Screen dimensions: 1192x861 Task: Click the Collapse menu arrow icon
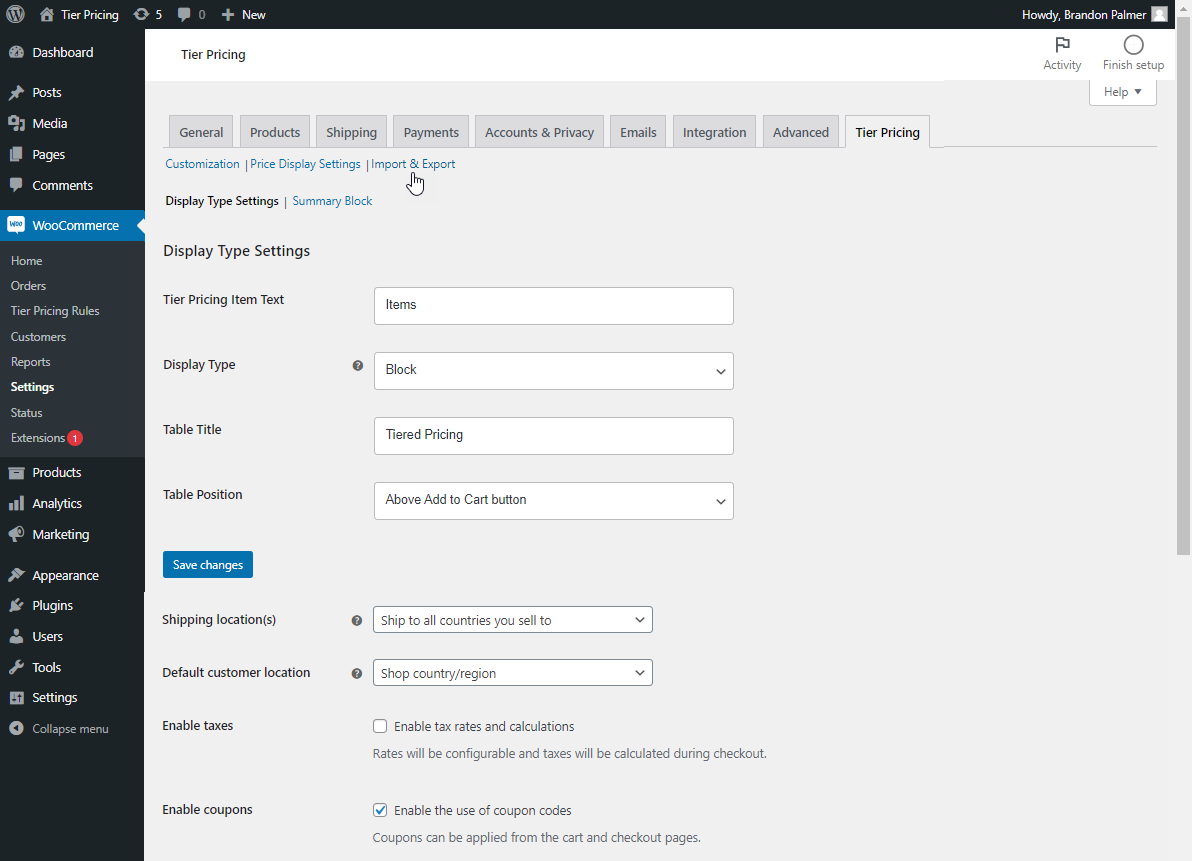16,729
